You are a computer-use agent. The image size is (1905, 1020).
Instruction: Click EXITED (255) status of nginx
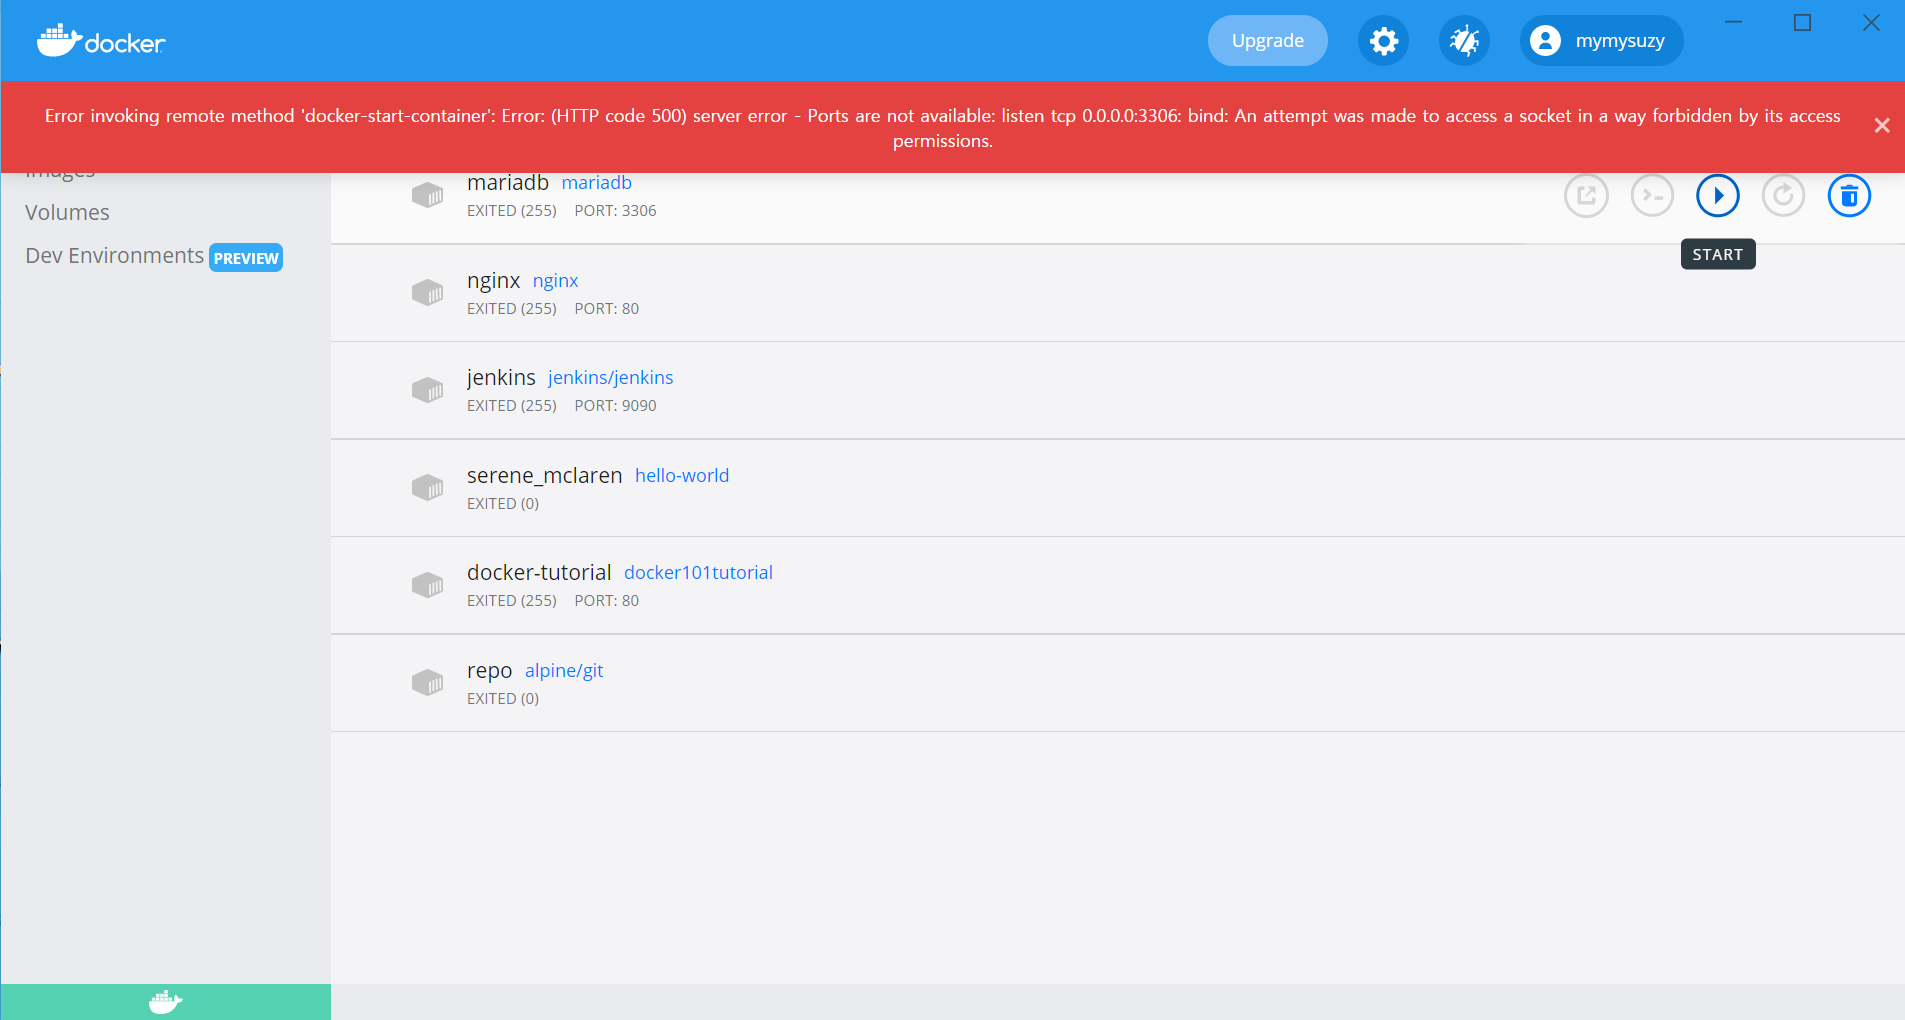[x=512, y=309]
